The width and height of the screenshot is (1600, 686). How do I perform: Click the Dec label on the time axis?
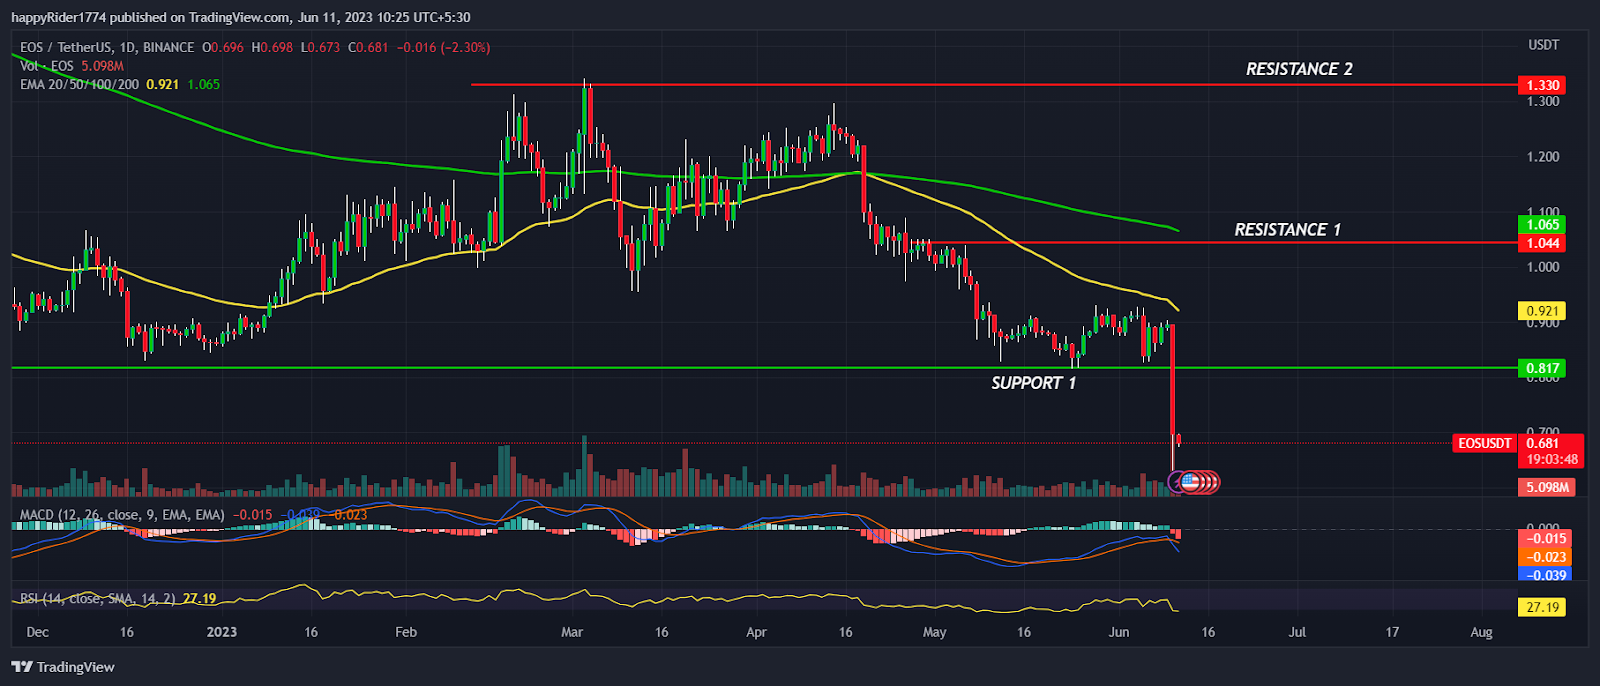37,632
